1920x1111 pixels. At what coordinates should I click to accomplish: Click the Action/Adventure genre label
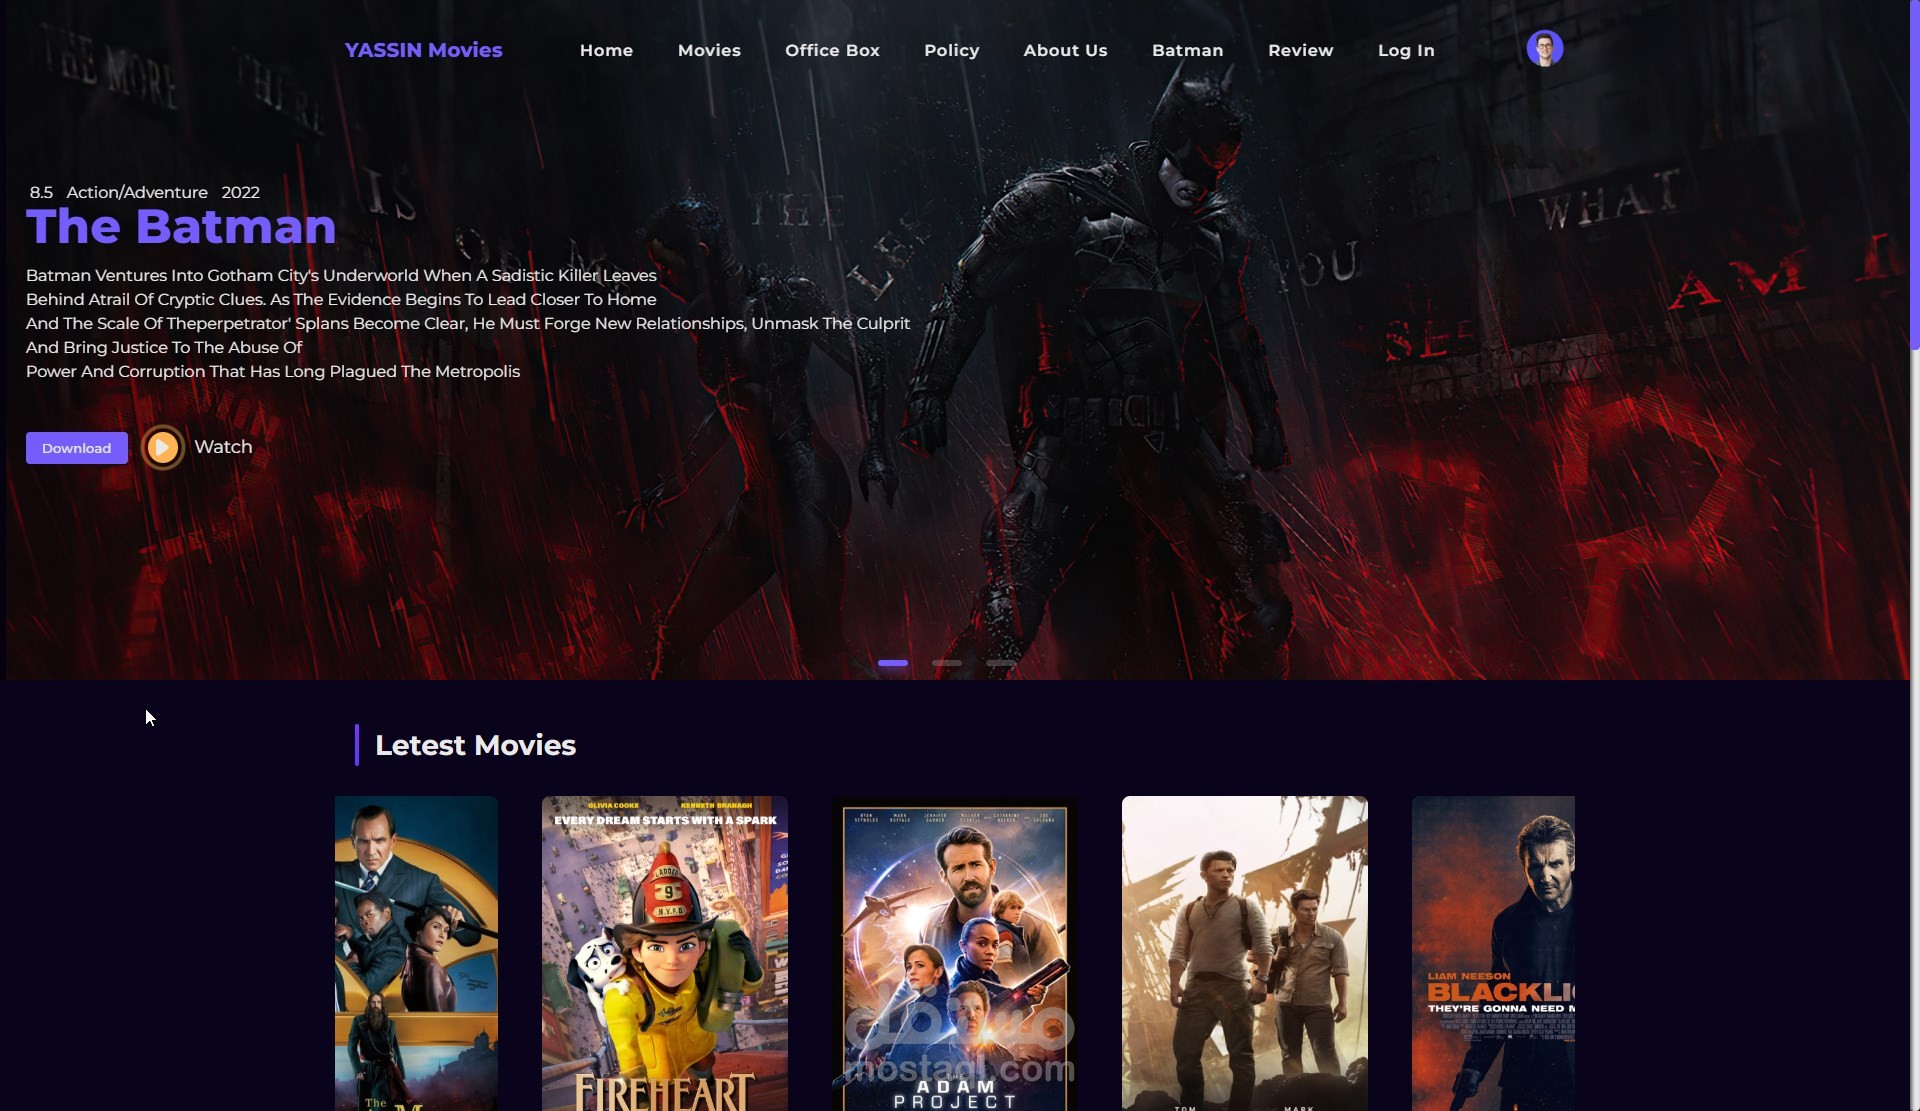[137, 192]
